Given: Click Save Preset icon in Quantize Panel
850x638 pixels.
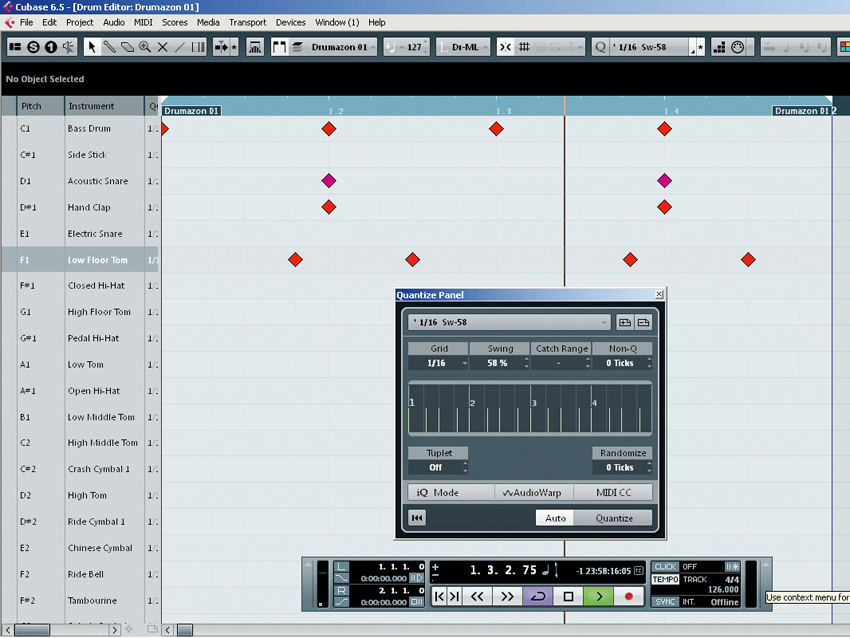Looking at the screenshot, I should [x=624, y=323].
